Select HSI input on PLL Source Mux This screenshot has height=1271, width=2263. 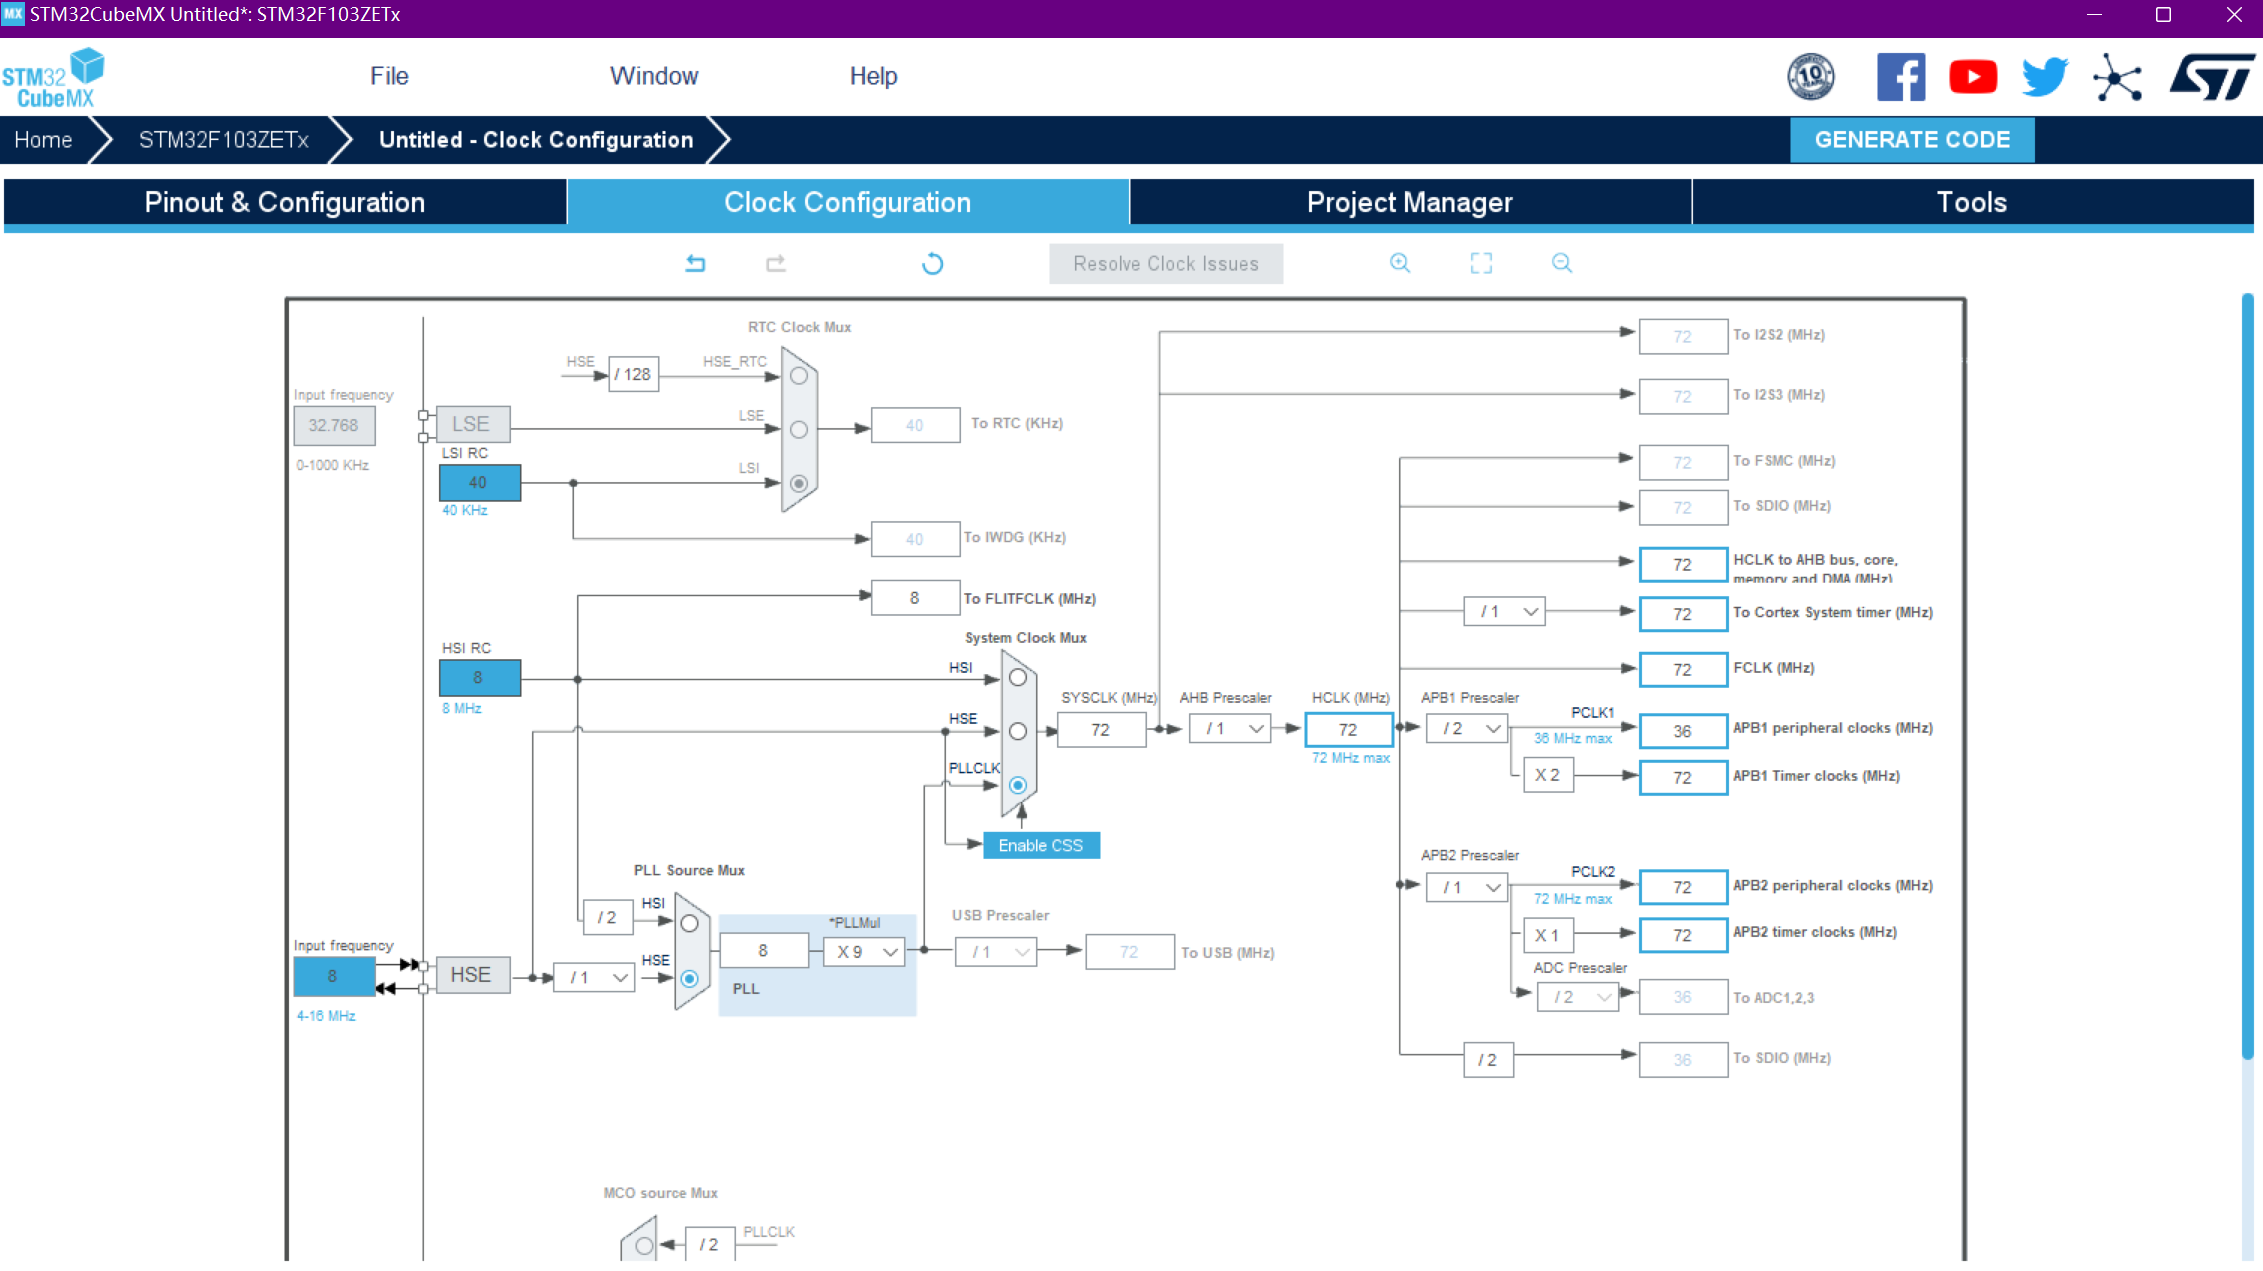[690, 923]
